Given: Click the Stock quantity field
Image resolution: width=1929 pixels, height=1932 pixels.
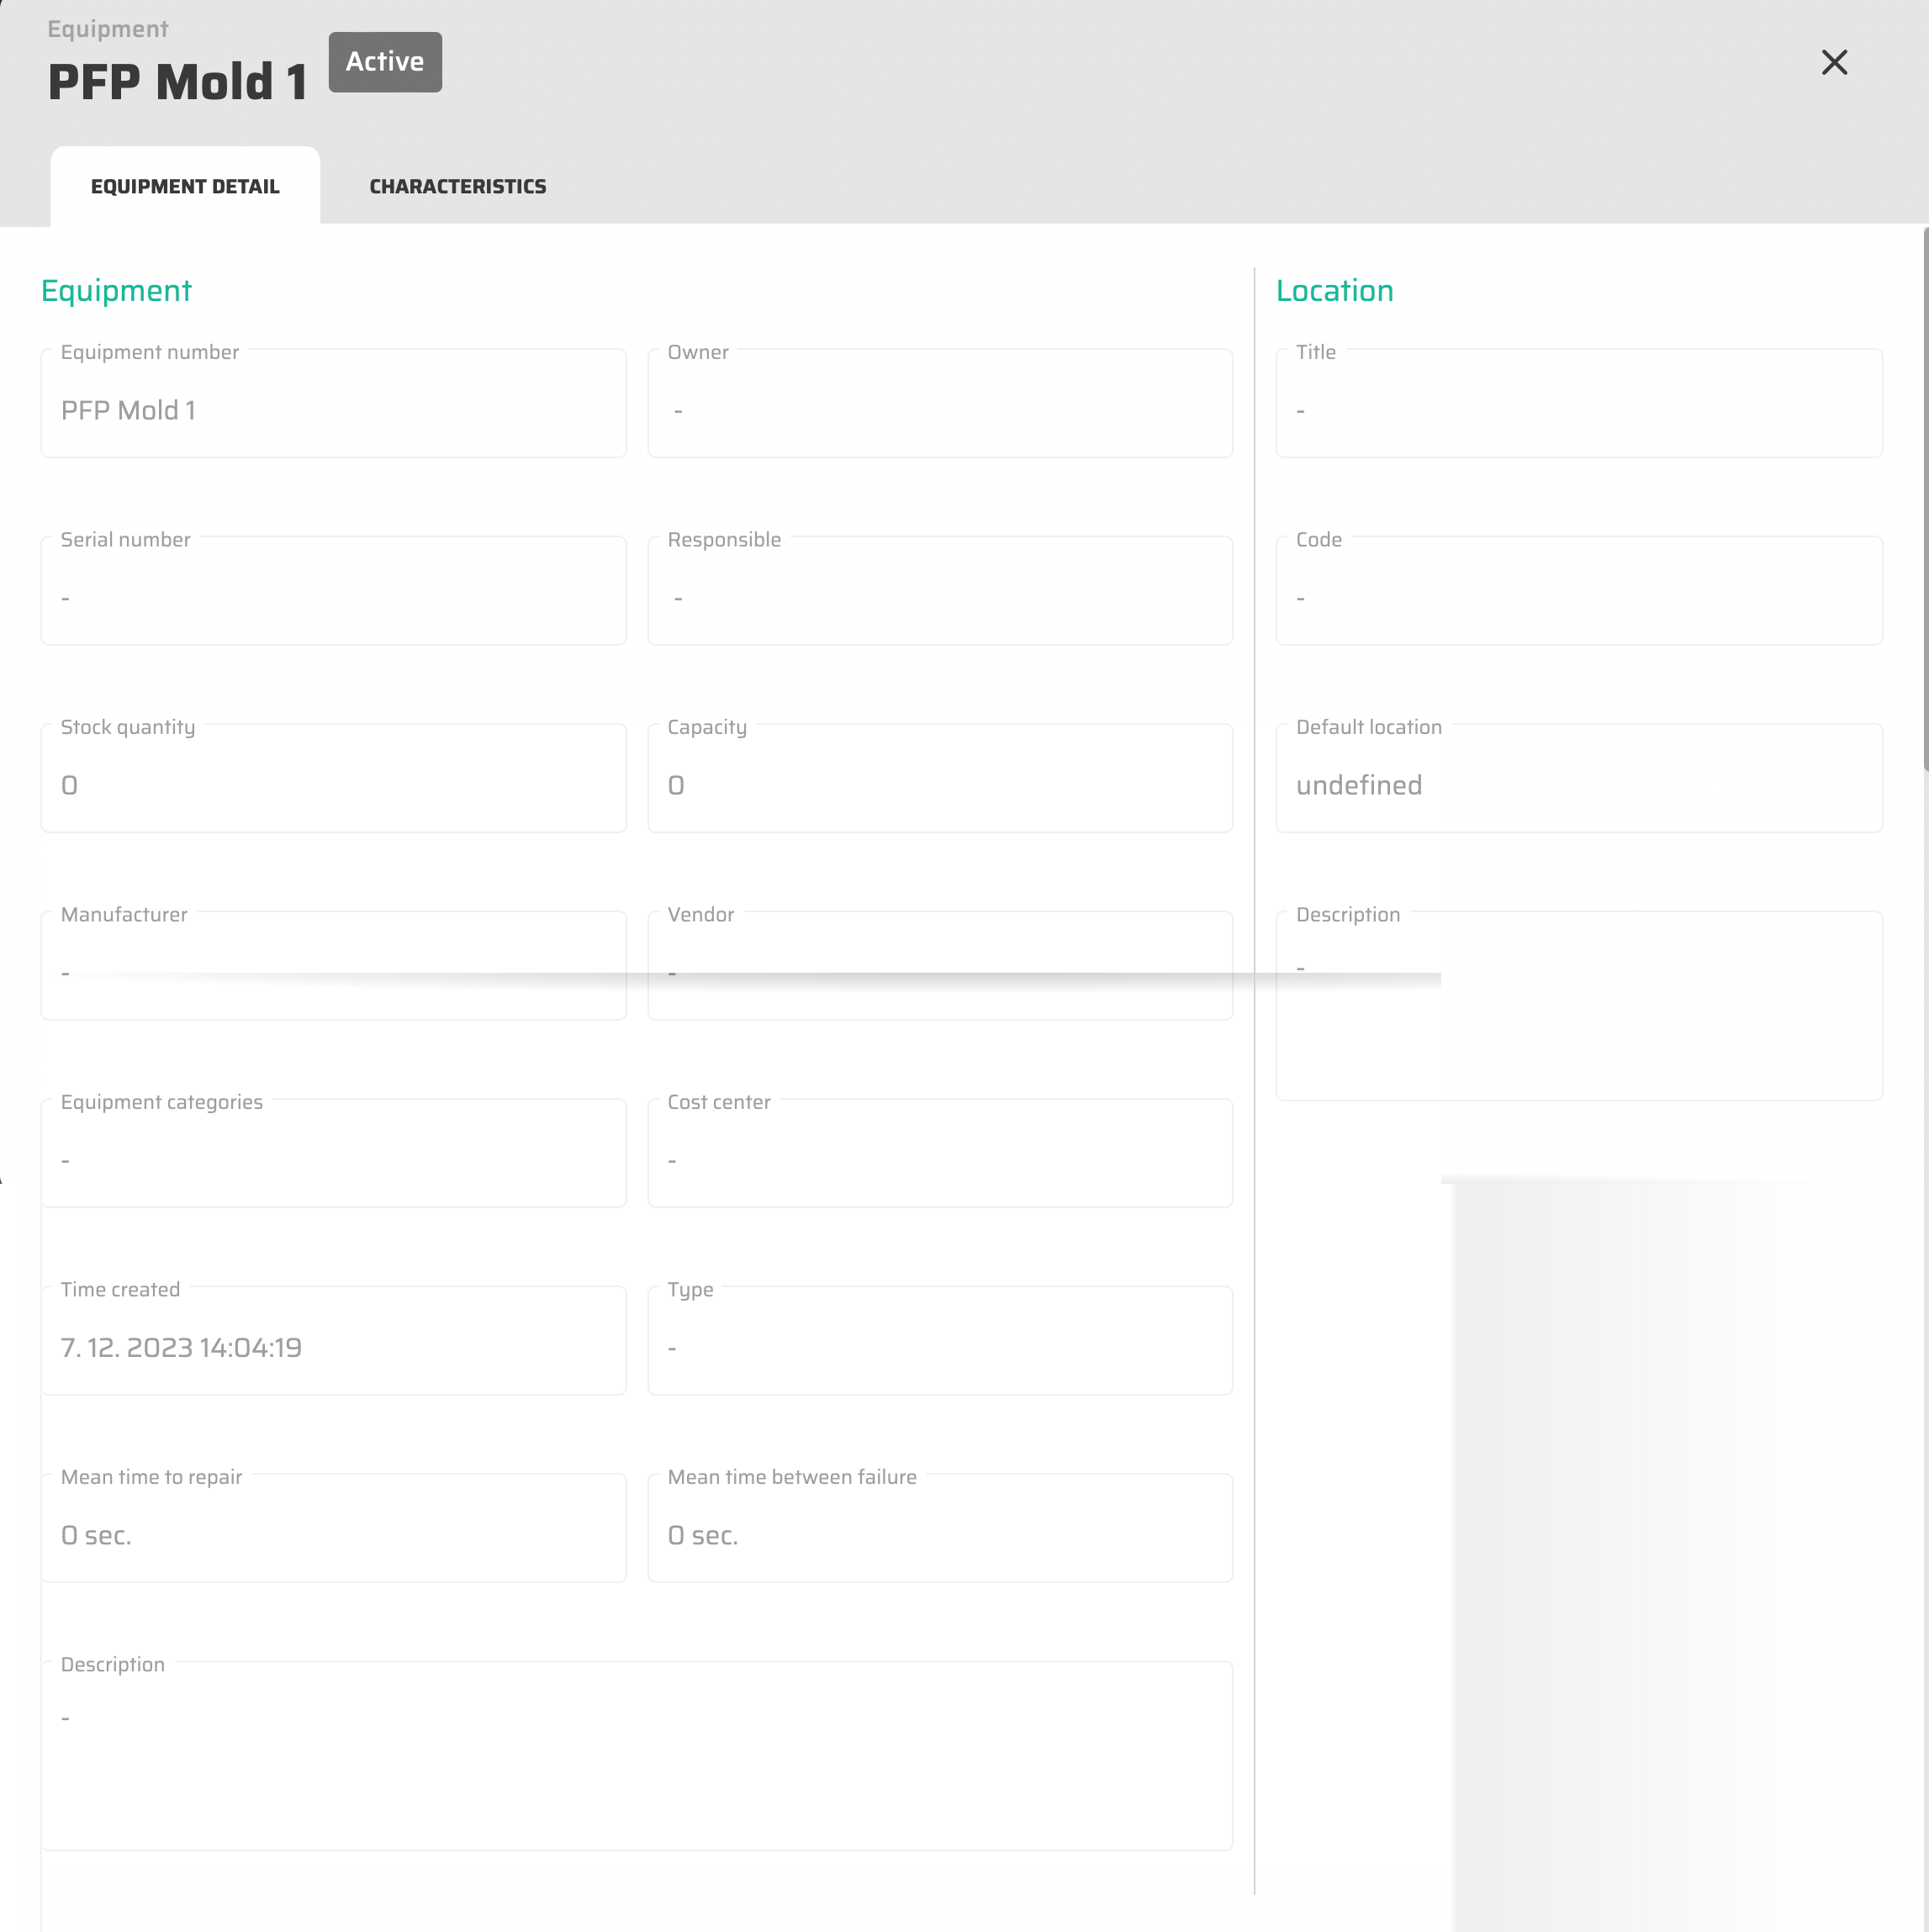Looking at the screenshot, I should tap(333, 784).
